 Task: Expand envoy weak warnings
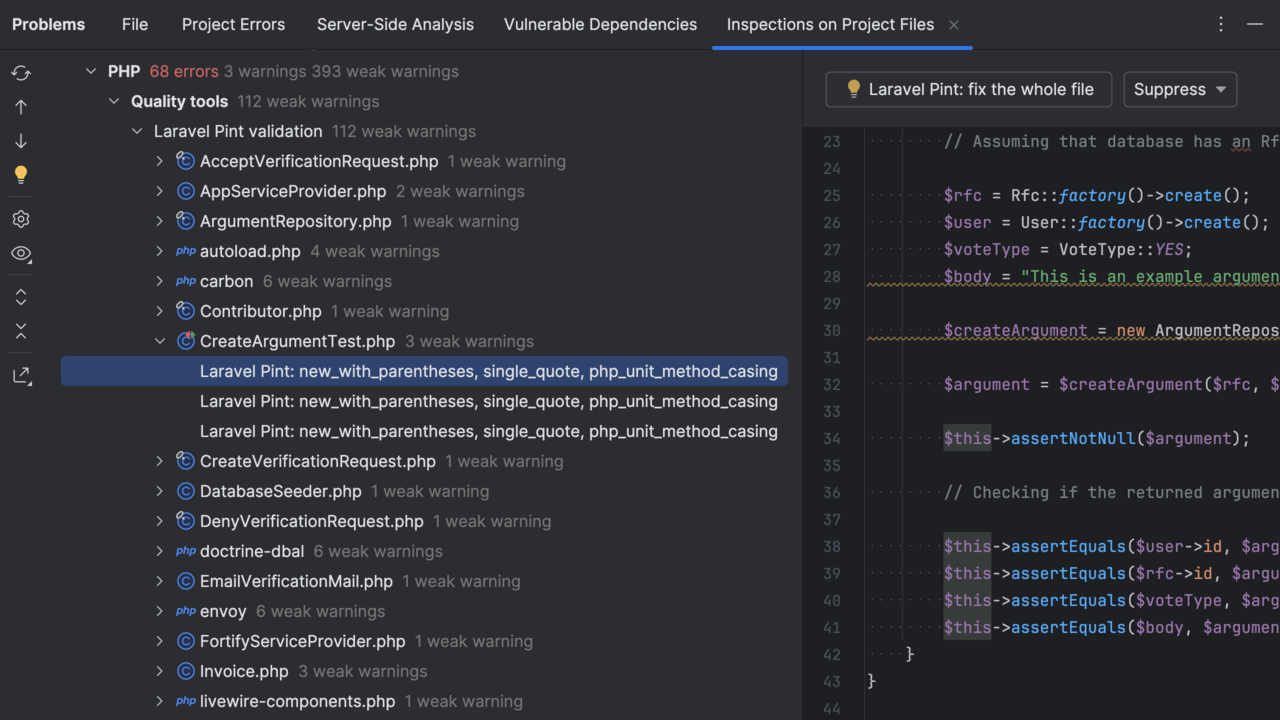click(160, 611)
